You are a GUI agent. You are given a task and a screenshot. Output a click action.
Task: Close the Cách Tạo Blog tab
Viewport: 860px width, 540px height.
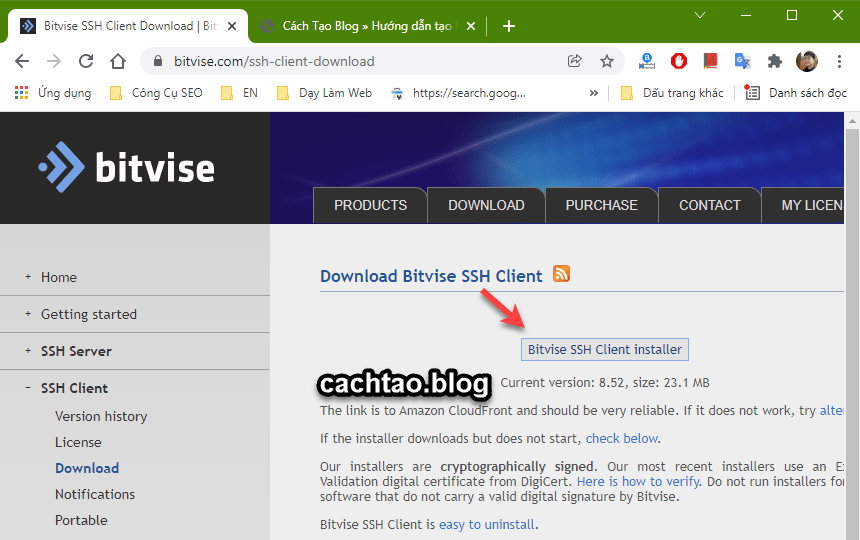pos(471,26)
